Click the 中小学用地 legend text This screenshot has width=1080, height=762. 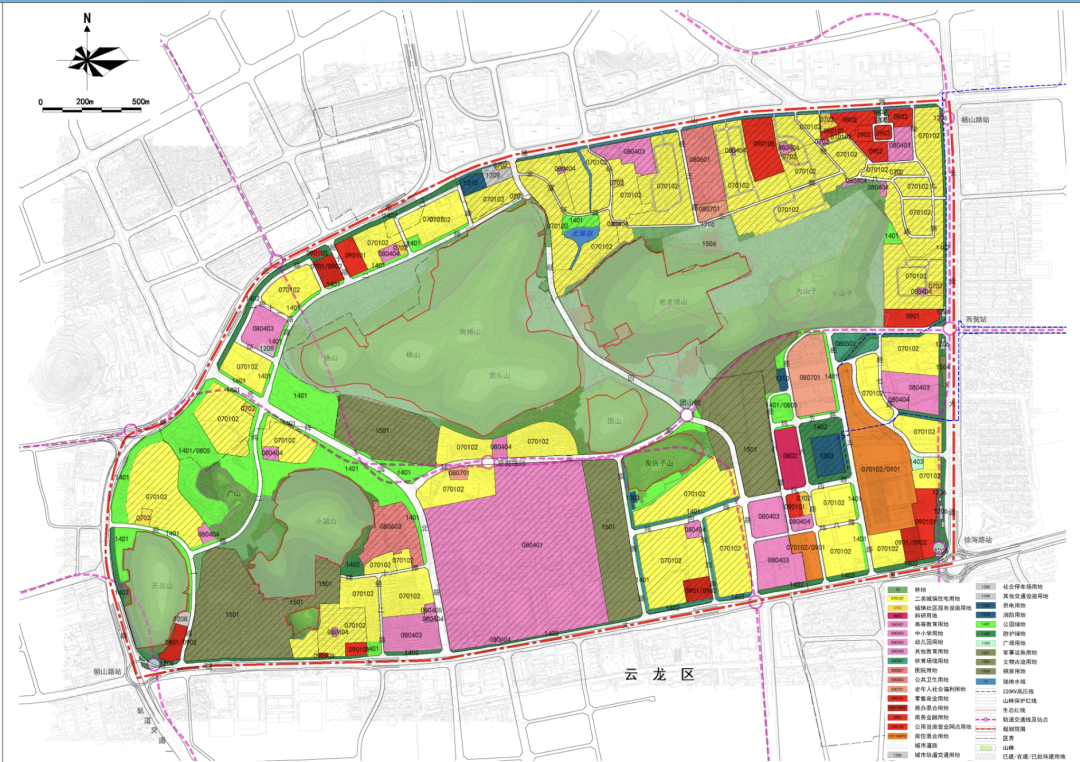pyautogui.click(x=929, y=633)
